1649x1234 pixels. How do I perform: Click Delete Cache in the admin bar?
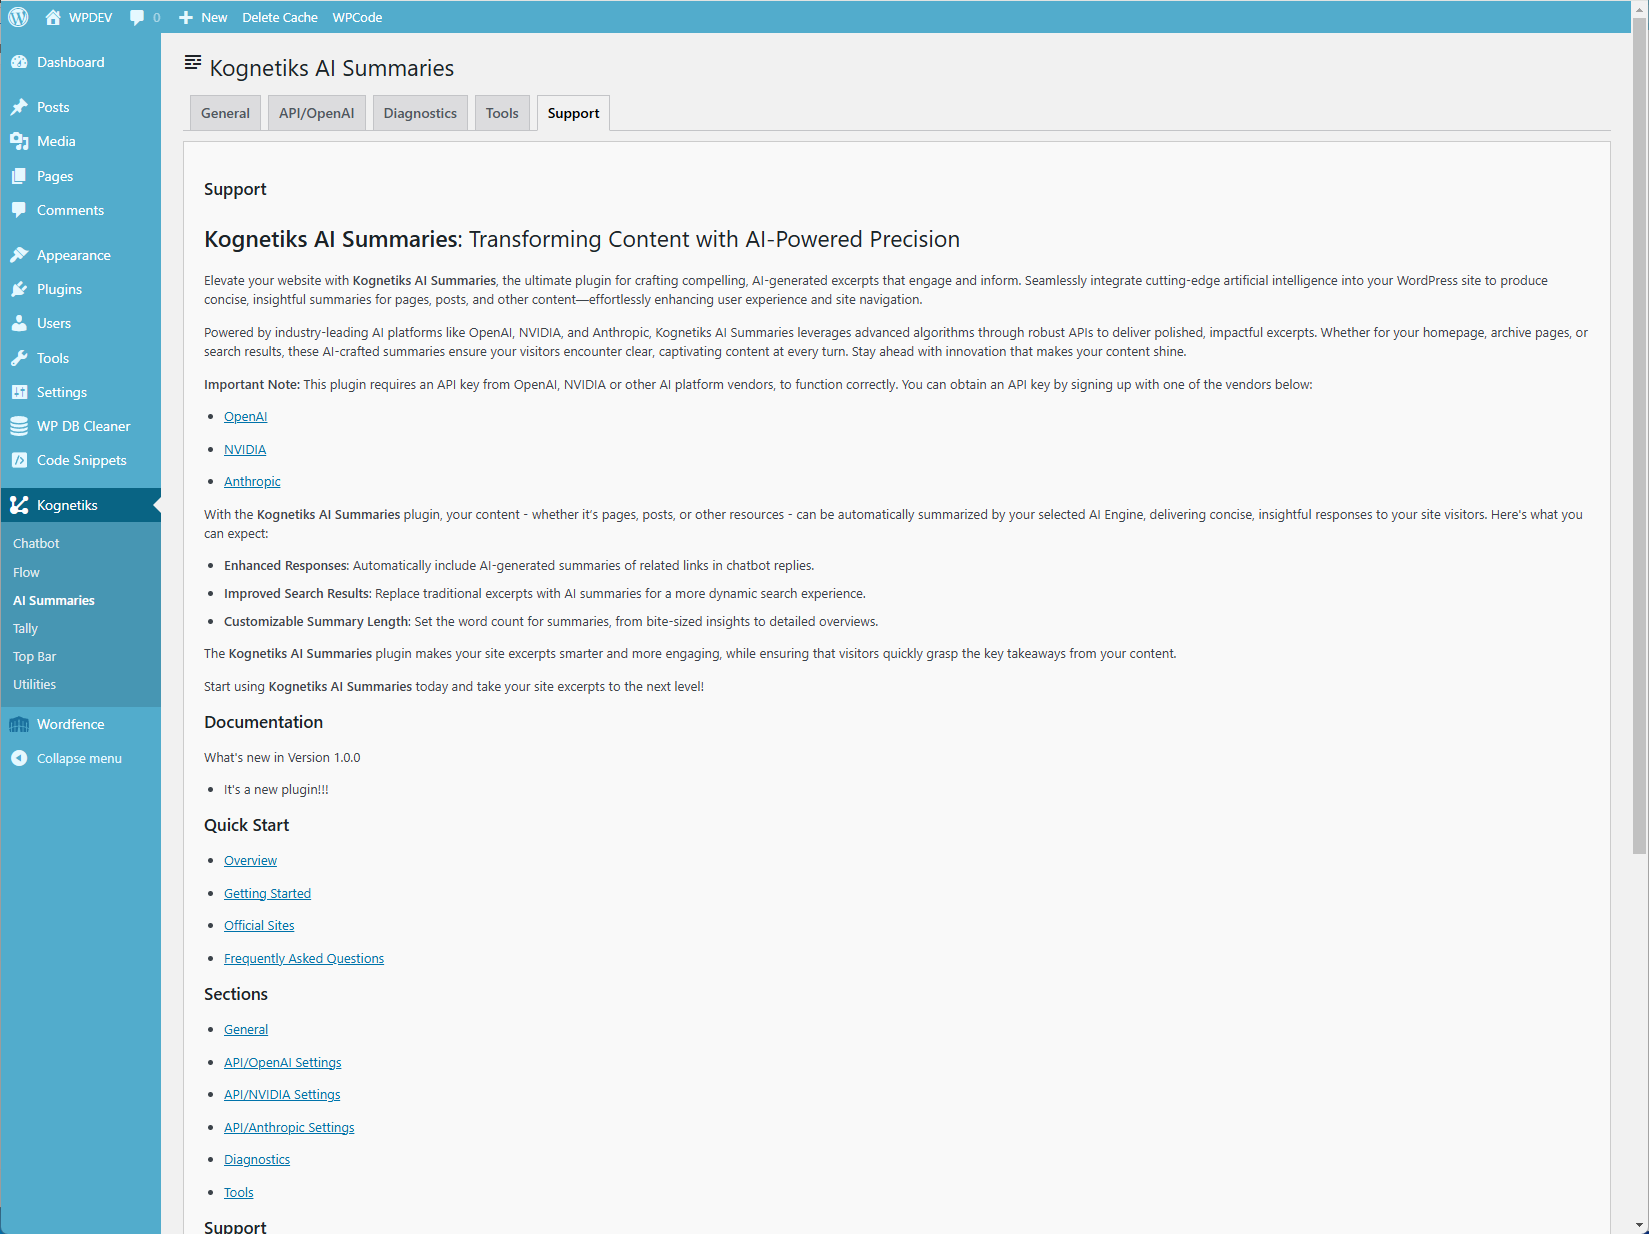click(280, 17)
